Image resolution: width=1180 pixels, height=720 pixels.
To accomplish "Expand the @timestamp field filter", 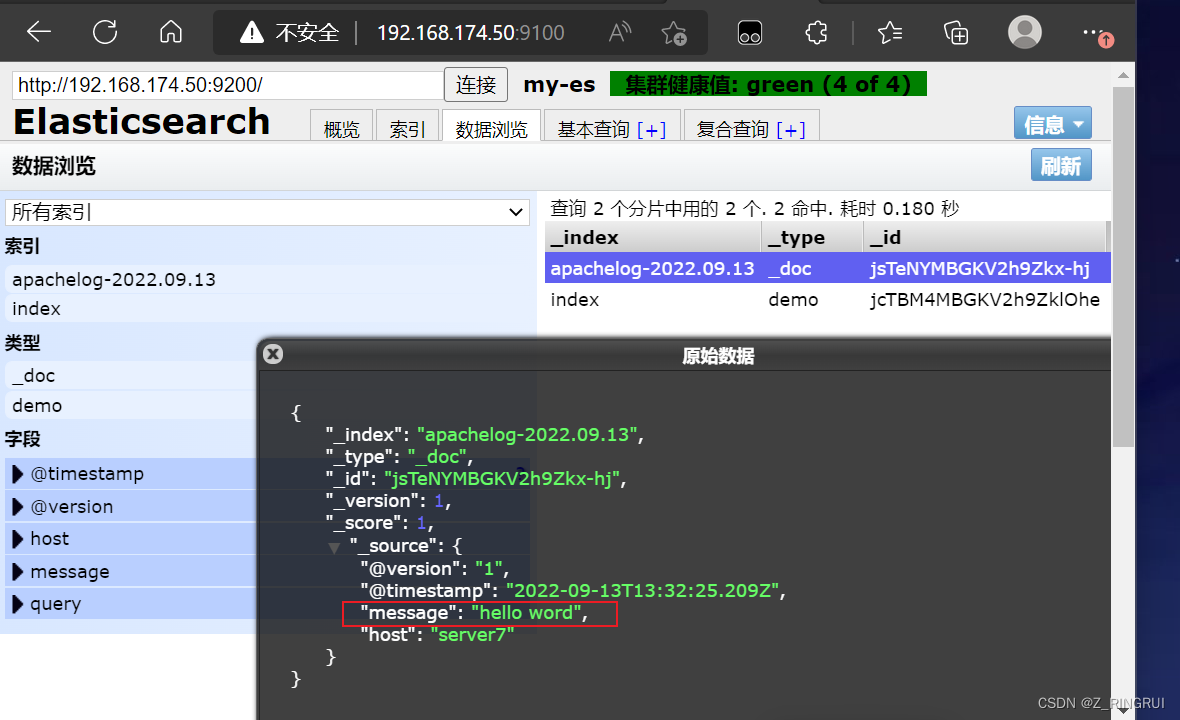I will (17, 474).
